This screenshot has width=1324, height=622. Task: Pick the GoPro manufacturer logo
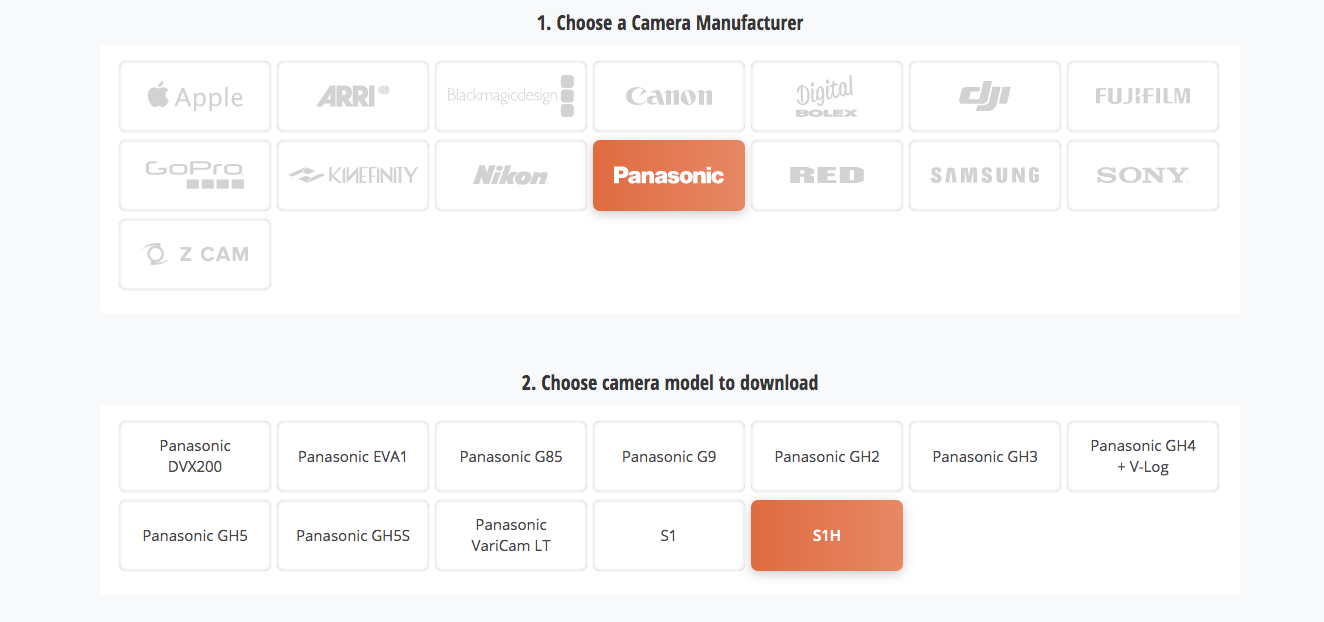(x=194, y=175)
